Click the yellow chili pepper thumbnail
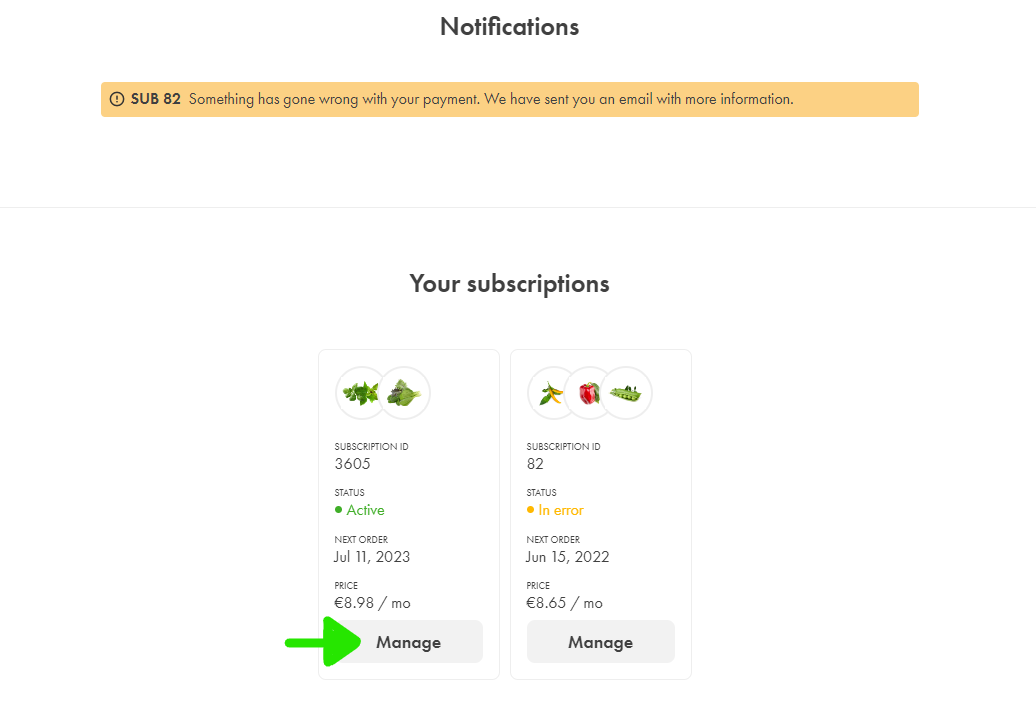 coord(551,393)
